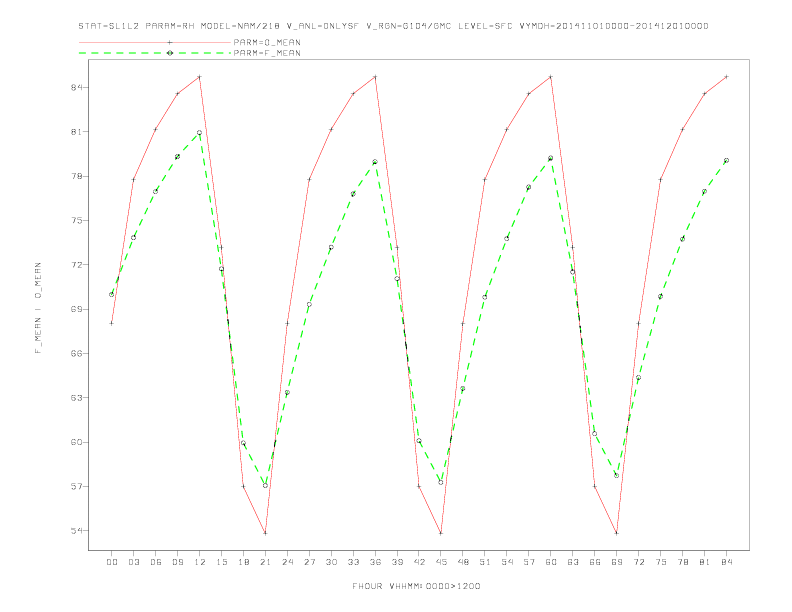Viewport: 792px width, 612px height.
Task: Select the O_MEAN minimum marker at hour 45
Action: pyautogui.click(x=441, y=533)
